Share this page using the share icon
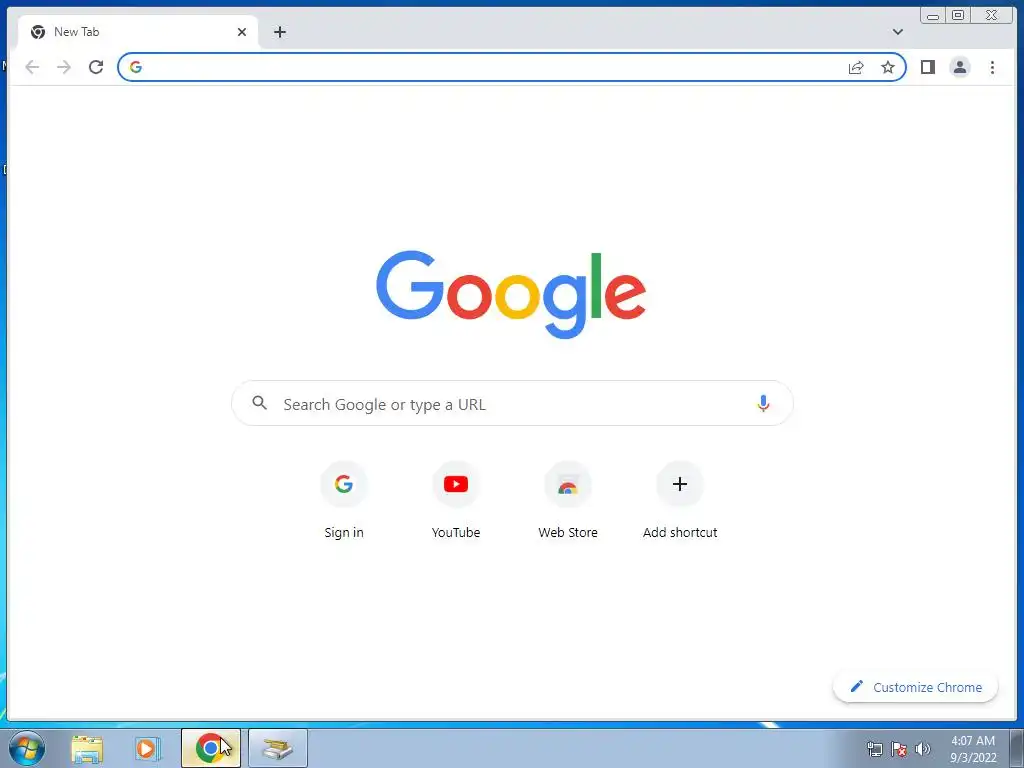The width and height of the screenshot is (1024, 768). (856, 67)
